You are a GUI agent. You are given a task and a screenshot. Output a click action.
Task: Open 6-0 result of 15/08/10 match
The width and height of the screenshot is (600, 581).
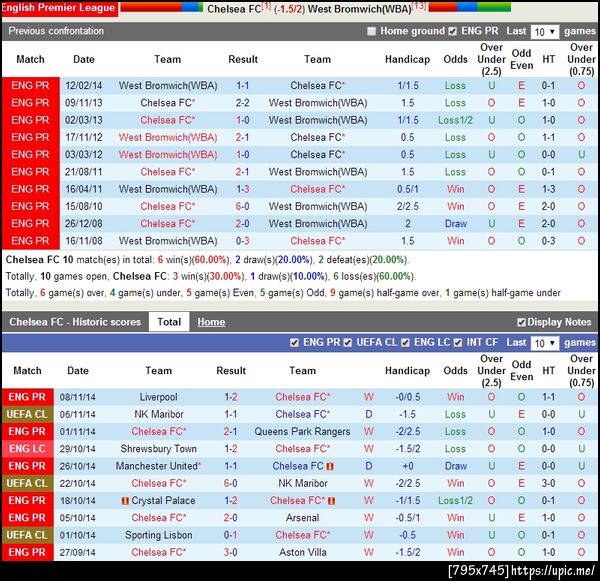[243, 206]
